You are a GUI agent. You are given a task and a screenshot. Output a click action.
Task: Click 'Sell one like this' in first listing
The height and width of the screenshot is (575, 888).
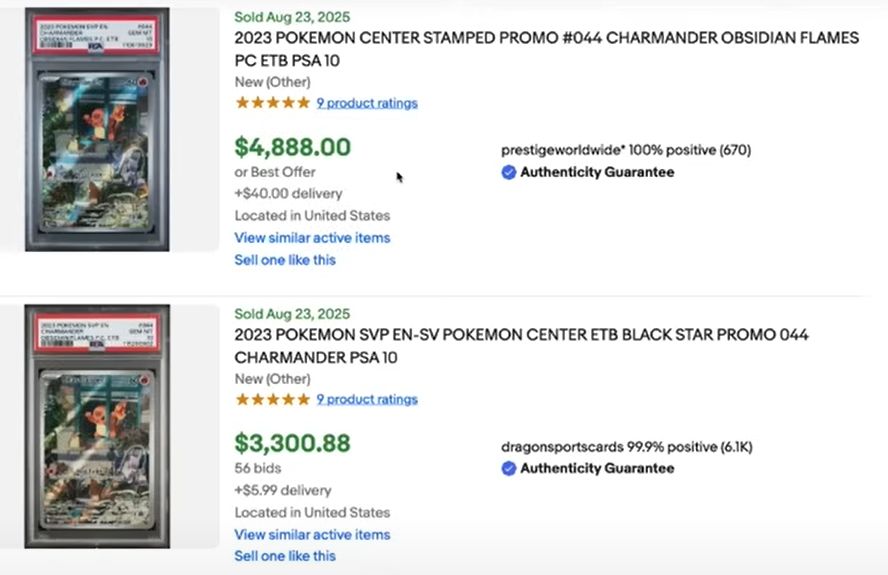(285, 260)
